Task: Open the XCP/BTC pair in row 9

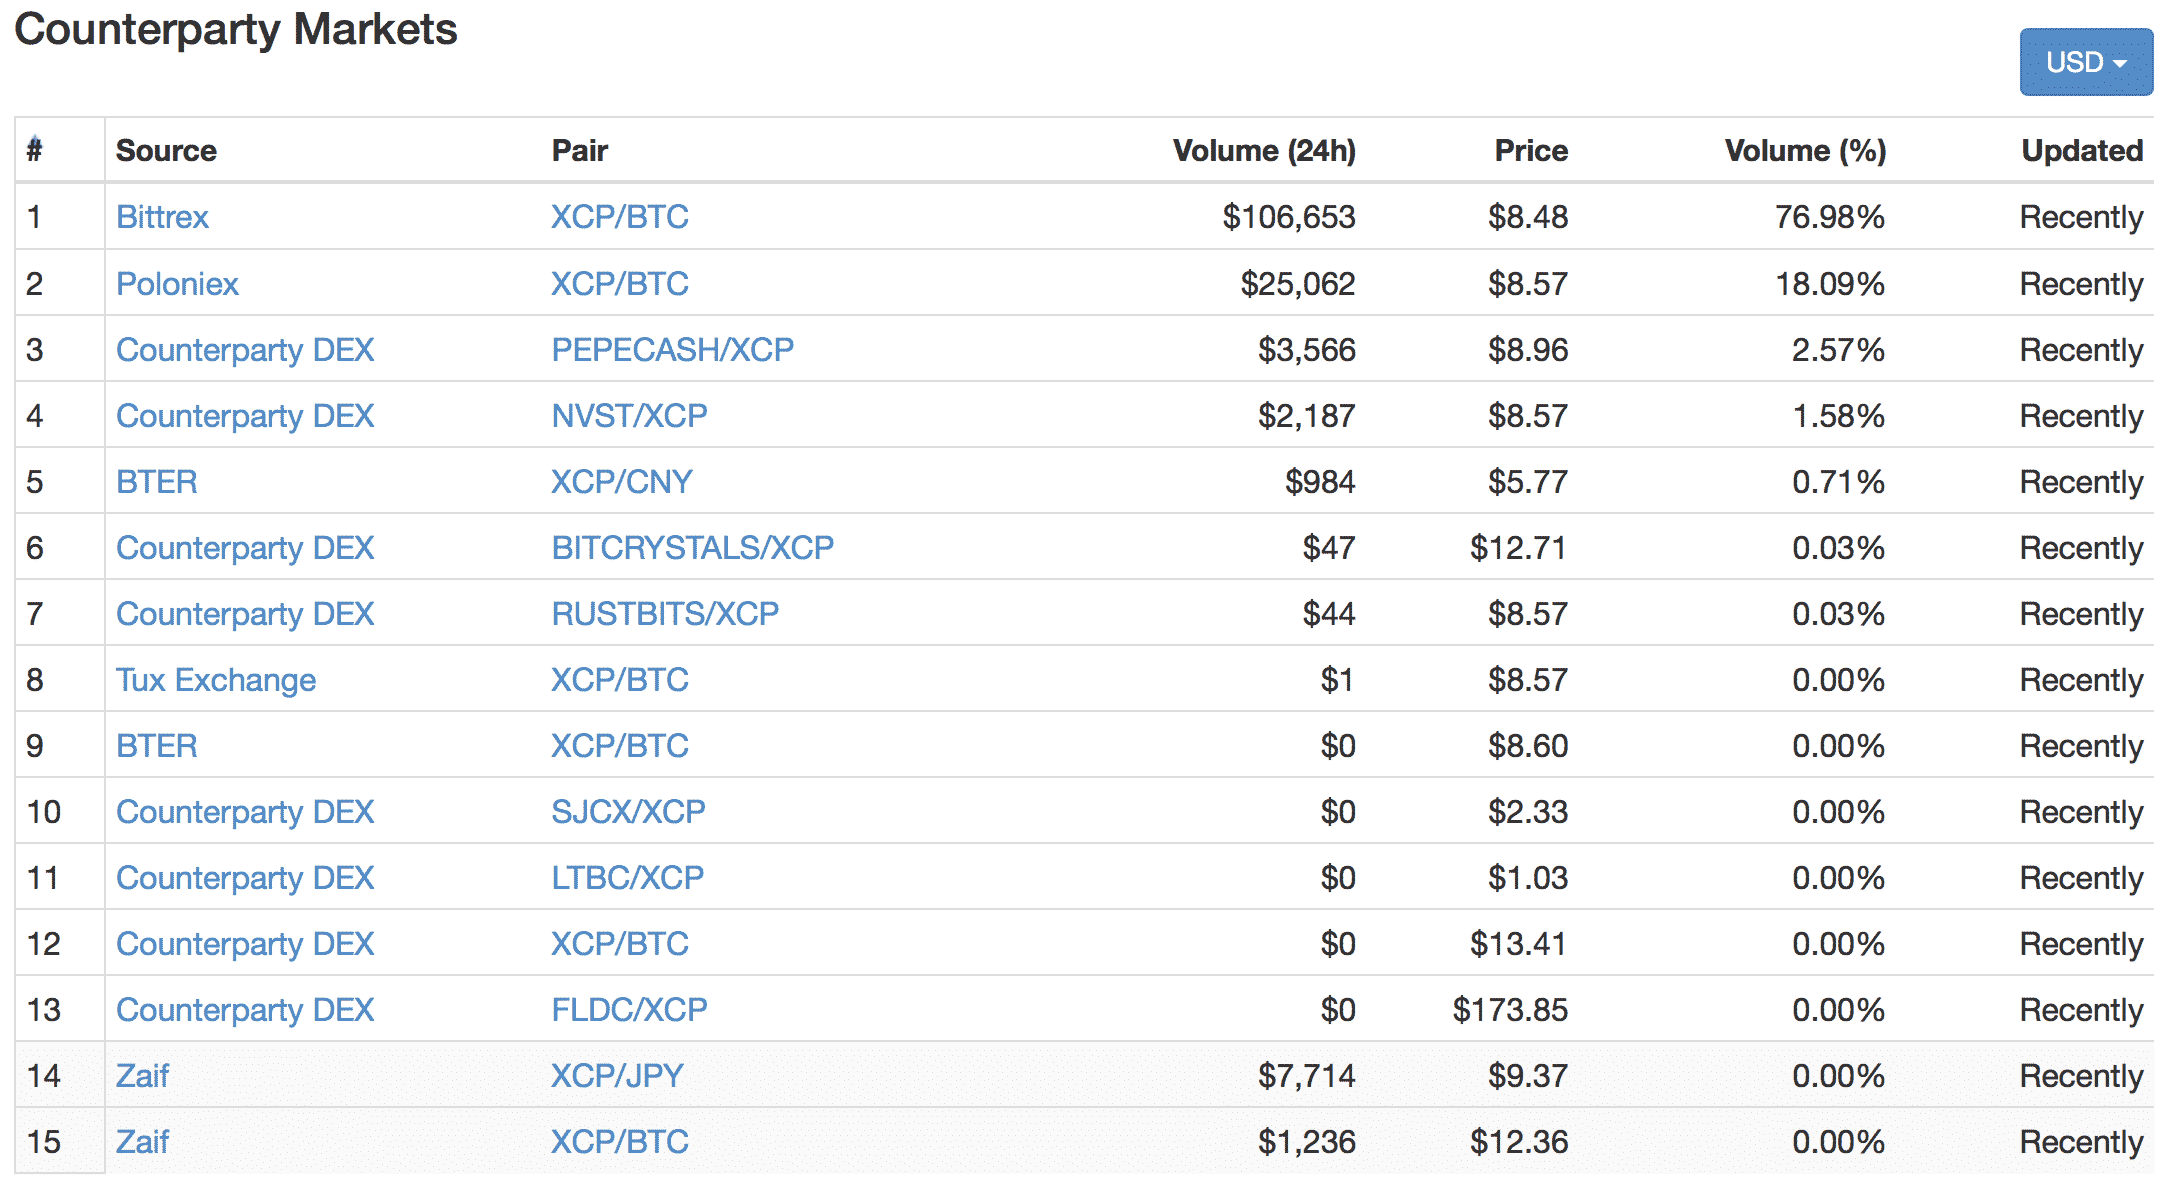Action: pos(620,746)
